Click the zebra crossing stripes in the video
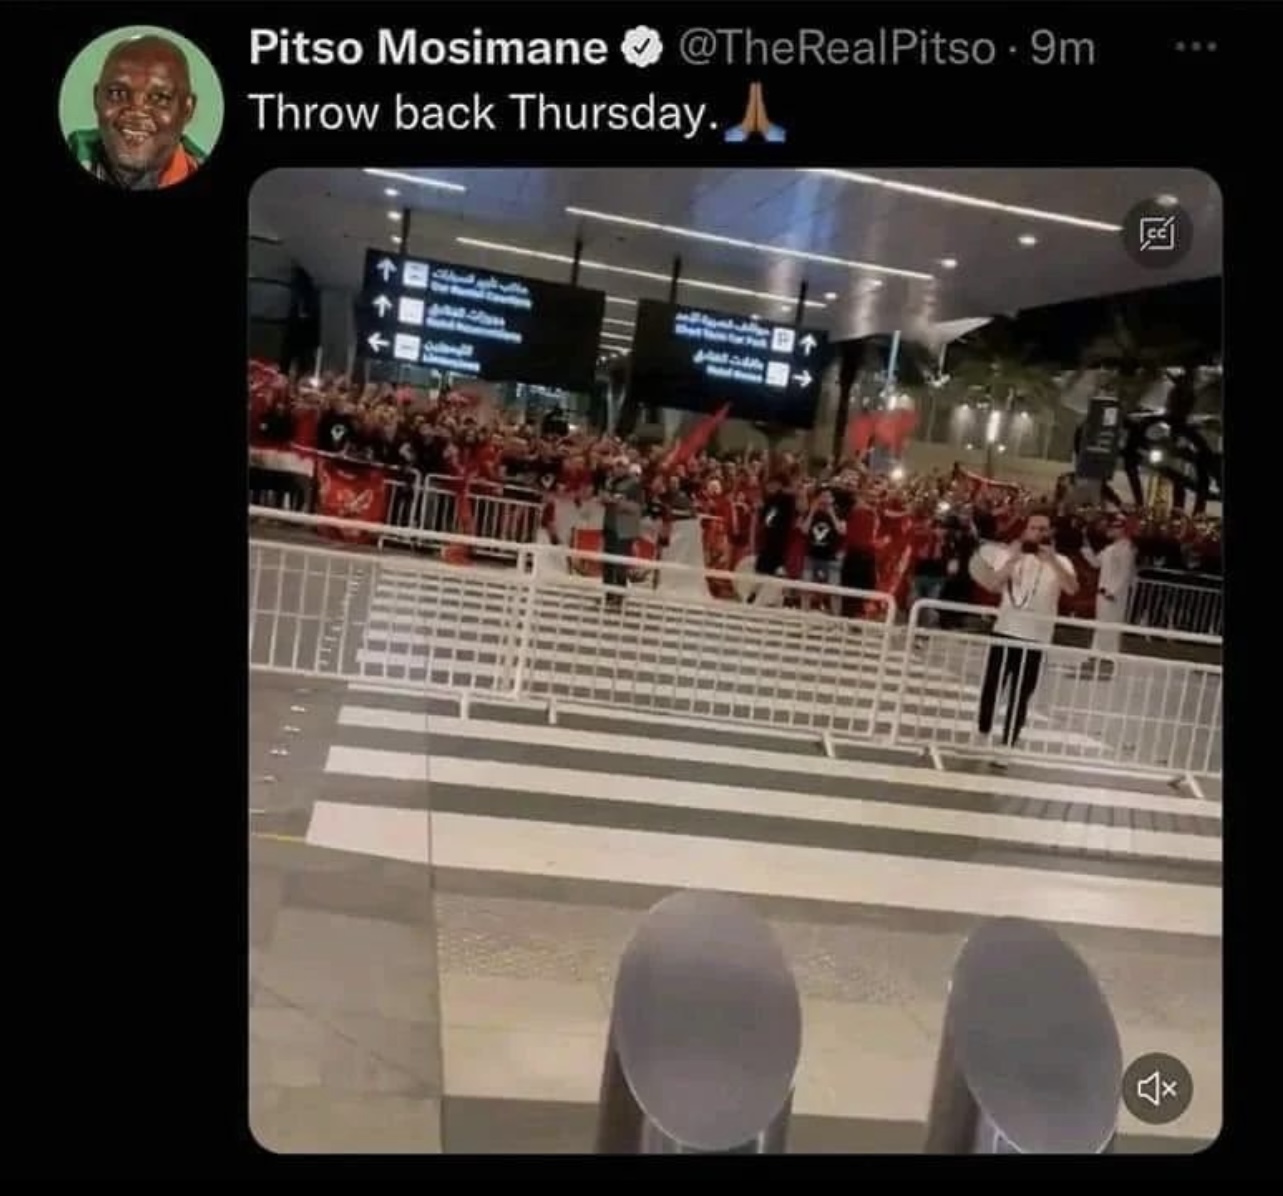 (760, 790)
